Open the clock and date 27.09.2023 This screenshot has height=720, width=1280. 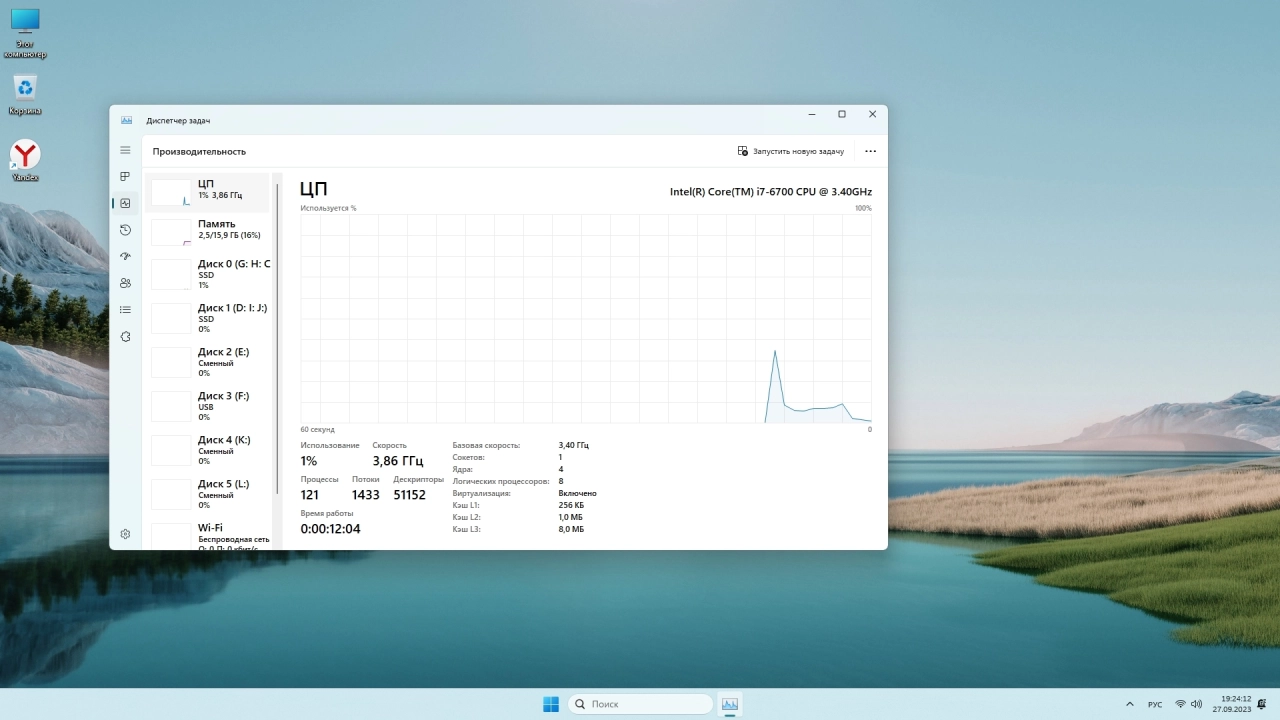1232,704
